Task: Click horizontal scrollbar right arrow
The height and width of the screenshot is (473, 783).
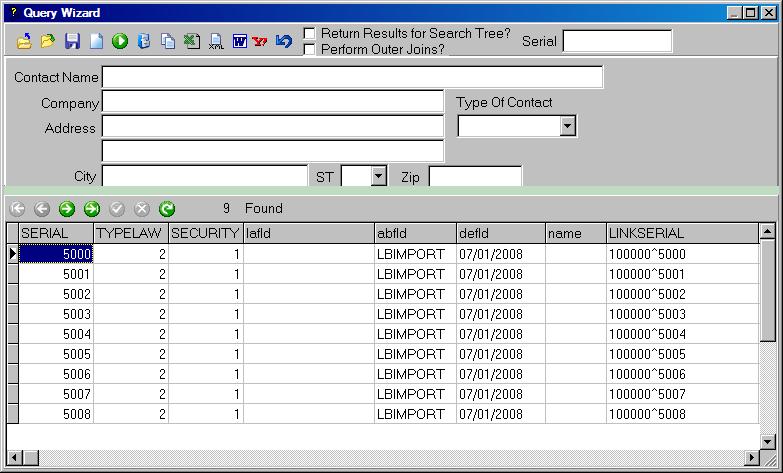Action: coord(752,457)
